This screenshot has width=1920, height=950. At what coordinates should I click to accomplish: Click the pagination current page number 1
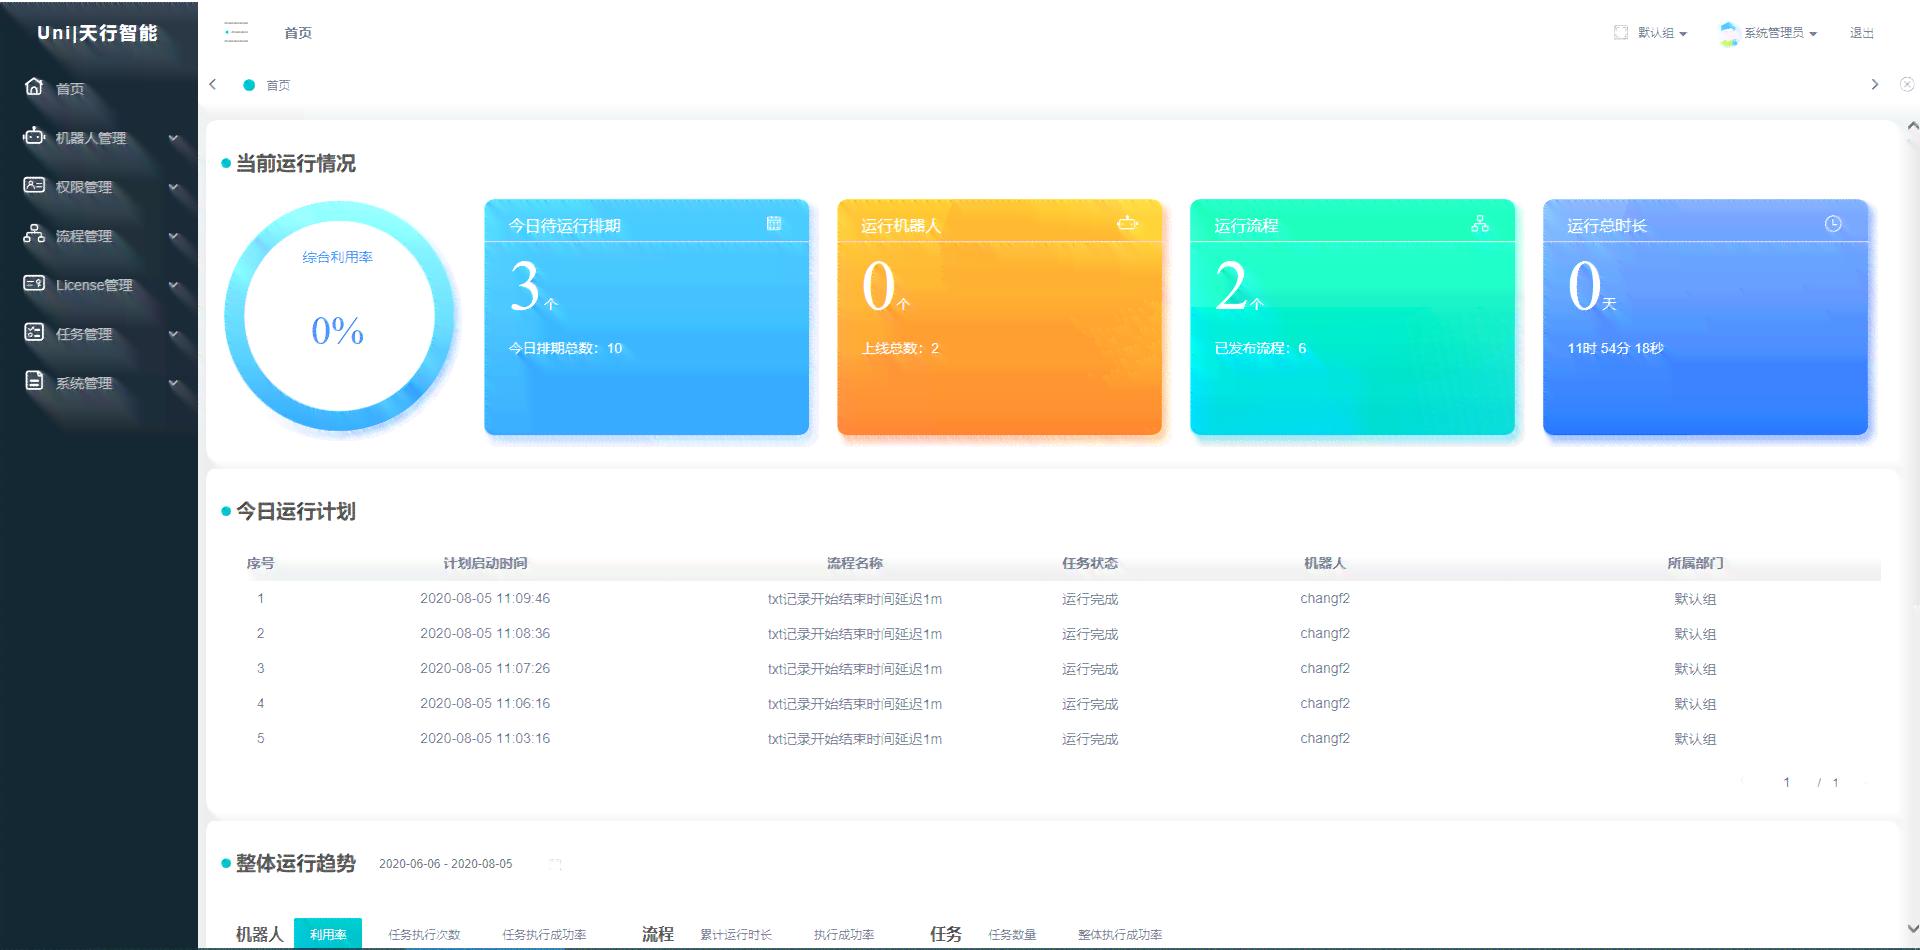(1787, 782)
